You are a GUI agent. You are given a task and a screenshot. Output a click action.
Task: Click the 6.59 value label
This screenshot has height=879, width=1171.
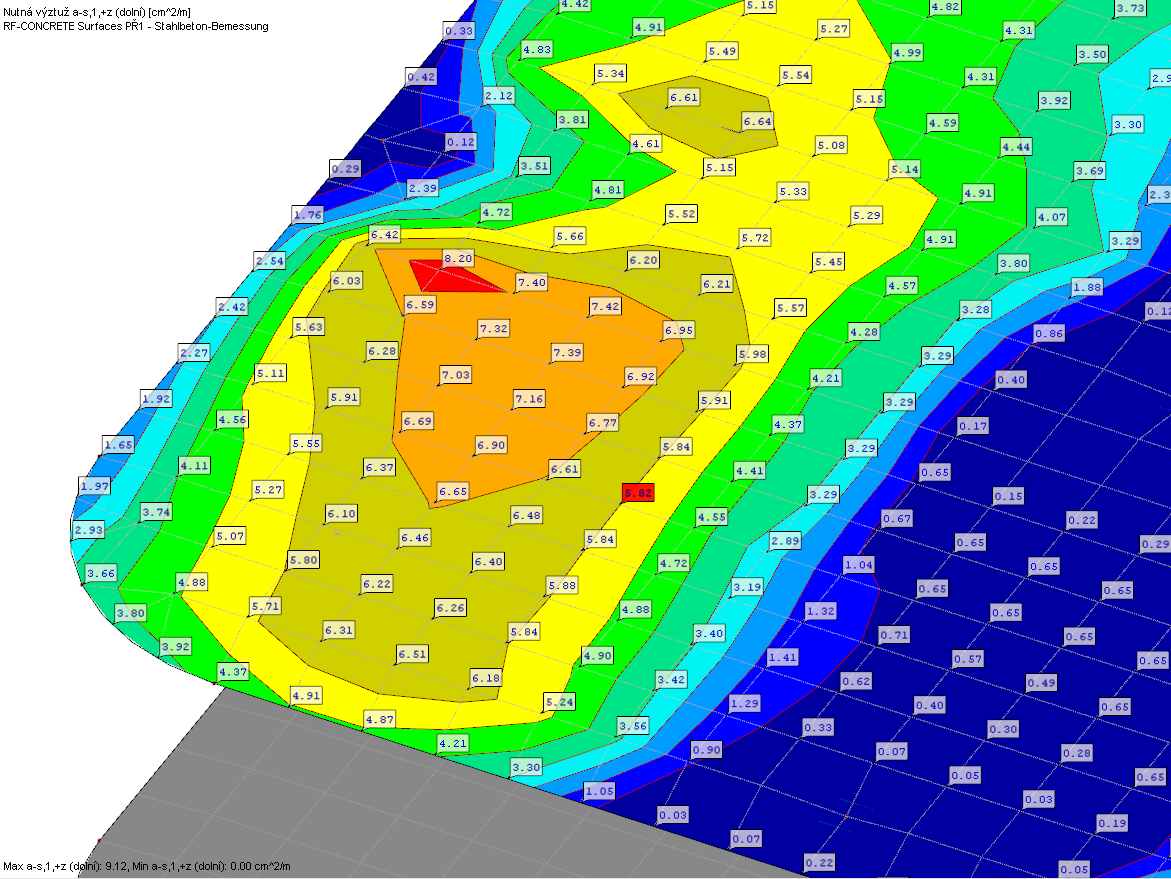coord(420,305)
